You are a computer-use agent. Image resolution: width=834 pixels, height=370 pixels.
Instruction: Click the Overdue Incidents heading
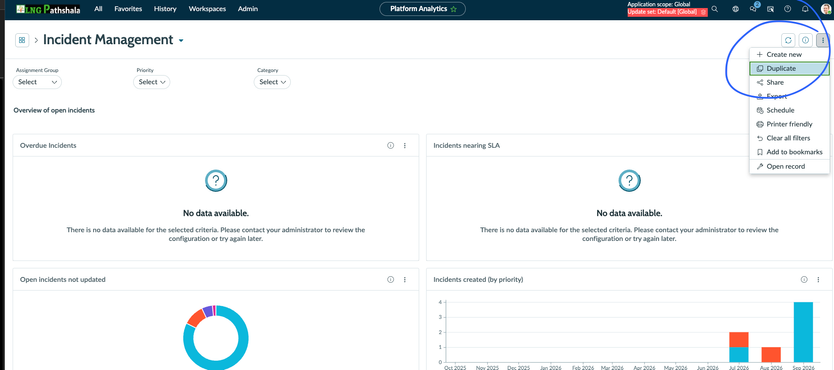[x=48, y=145]
